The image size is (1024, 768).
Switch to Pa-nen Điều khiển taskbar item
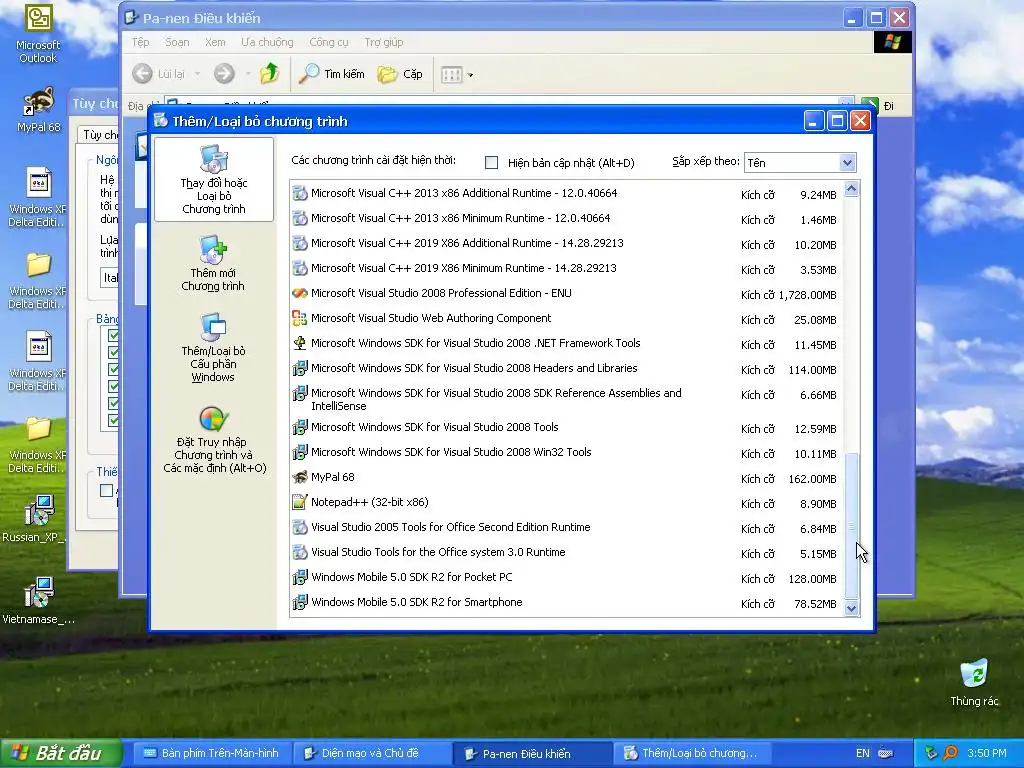click(x=530, y=754)
